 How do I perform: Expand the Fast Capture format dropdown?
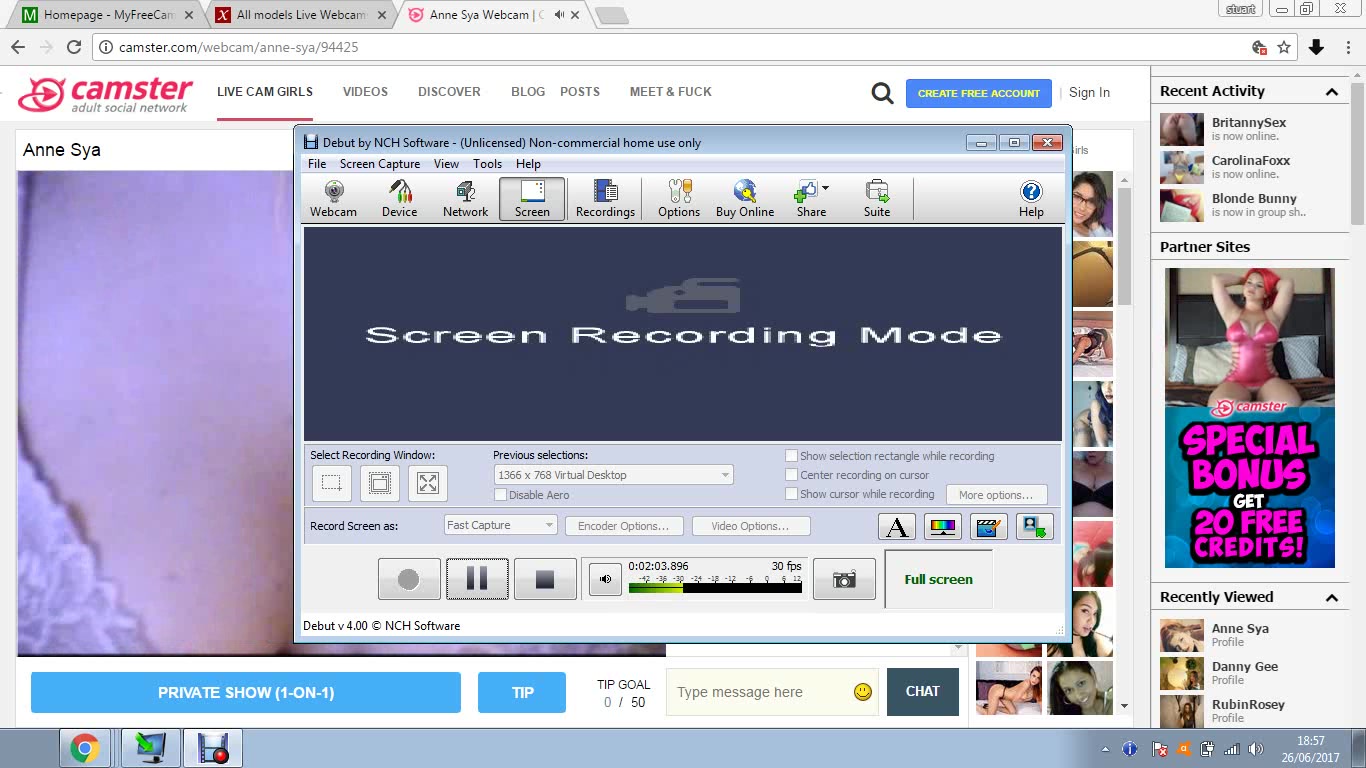click(500, 525)
